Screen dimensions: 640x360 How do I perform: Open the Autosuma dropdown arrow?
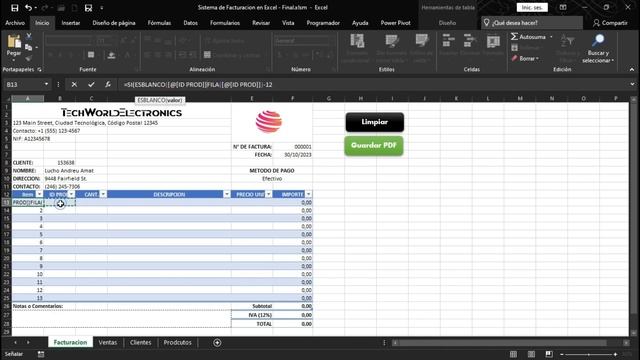[551, 37]
